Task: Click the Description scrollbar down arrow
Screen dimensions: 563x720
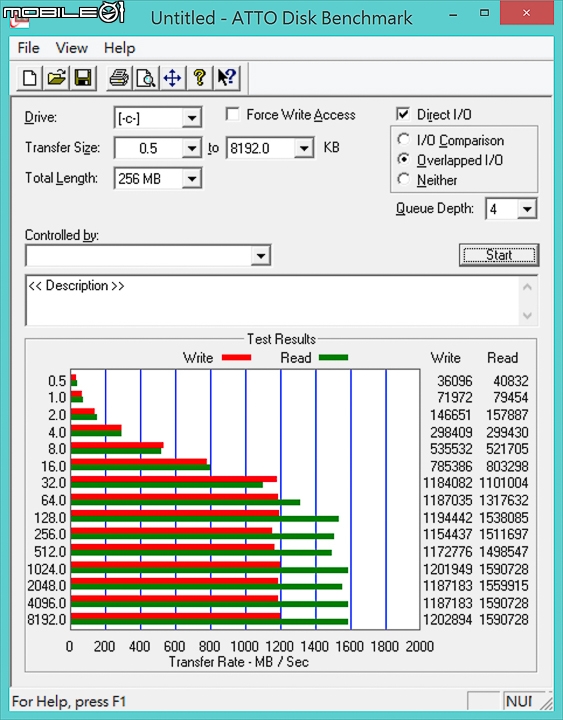Action: point(527,315)
